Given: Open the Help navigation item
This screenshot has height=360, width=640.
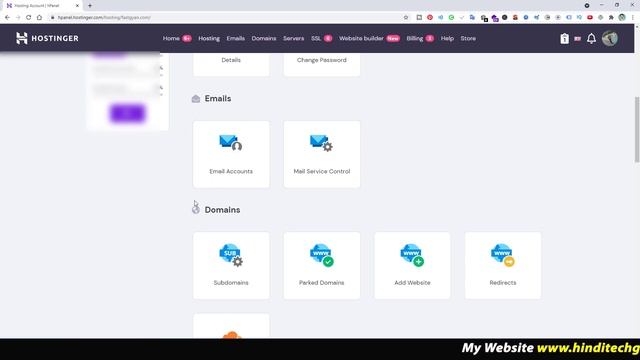Looking at the screenshot, I should tap(447, 38).
